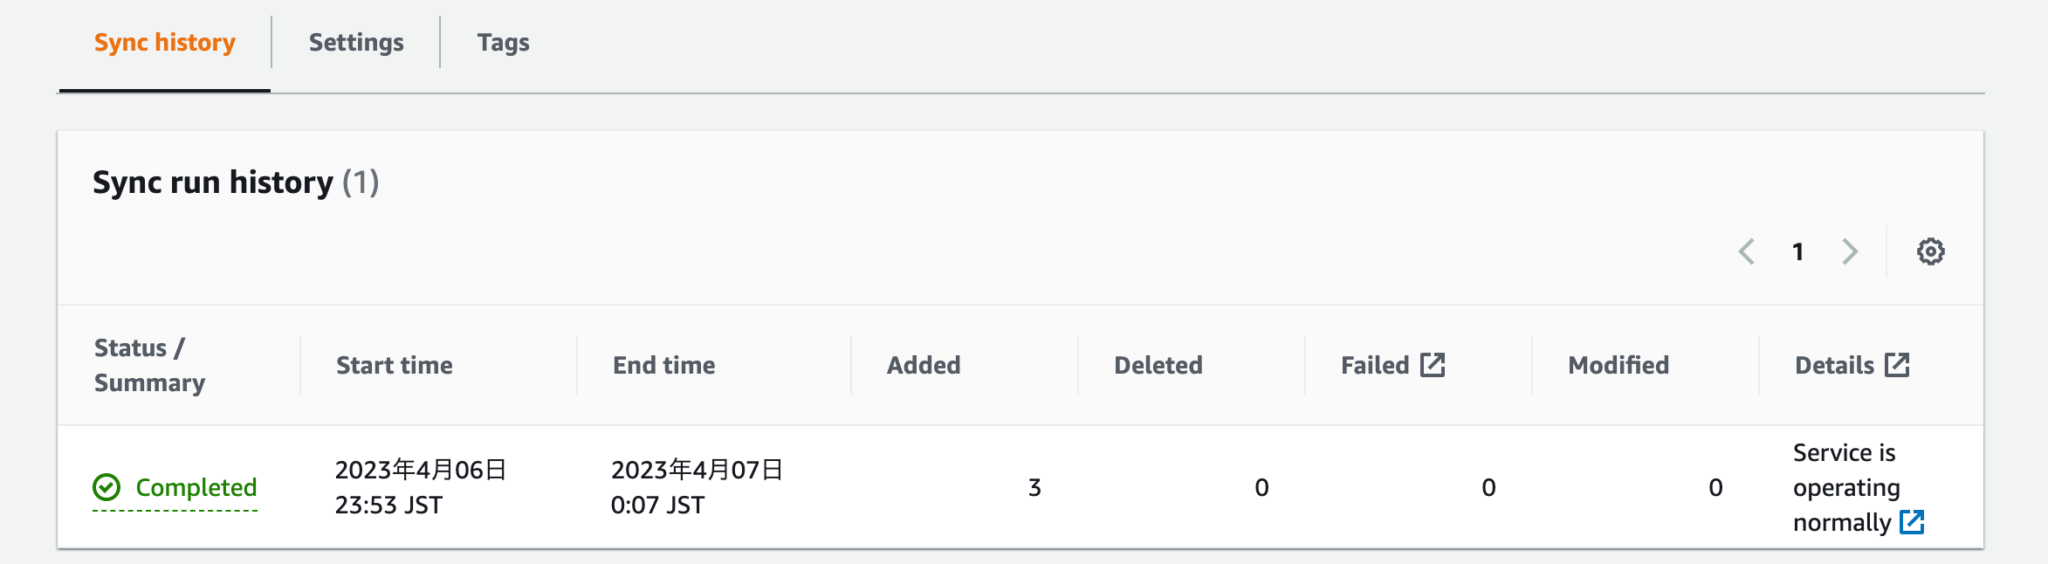This screenshot has width=2048, height=564.
Task: Sort by the End time column header
Action: pyautogui.click(x=664, y=365)
